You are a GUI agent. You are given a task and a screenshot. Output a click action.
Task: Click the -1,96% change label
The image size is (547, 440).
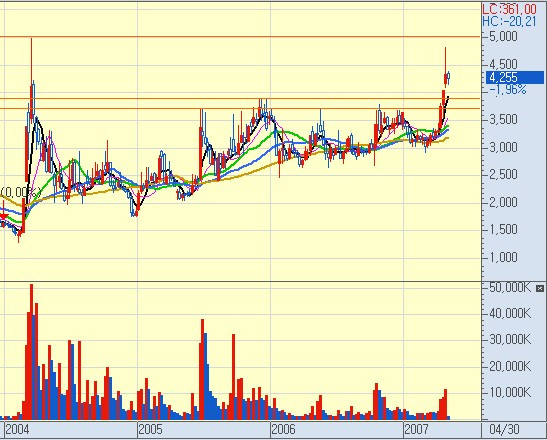pos(508,90)
